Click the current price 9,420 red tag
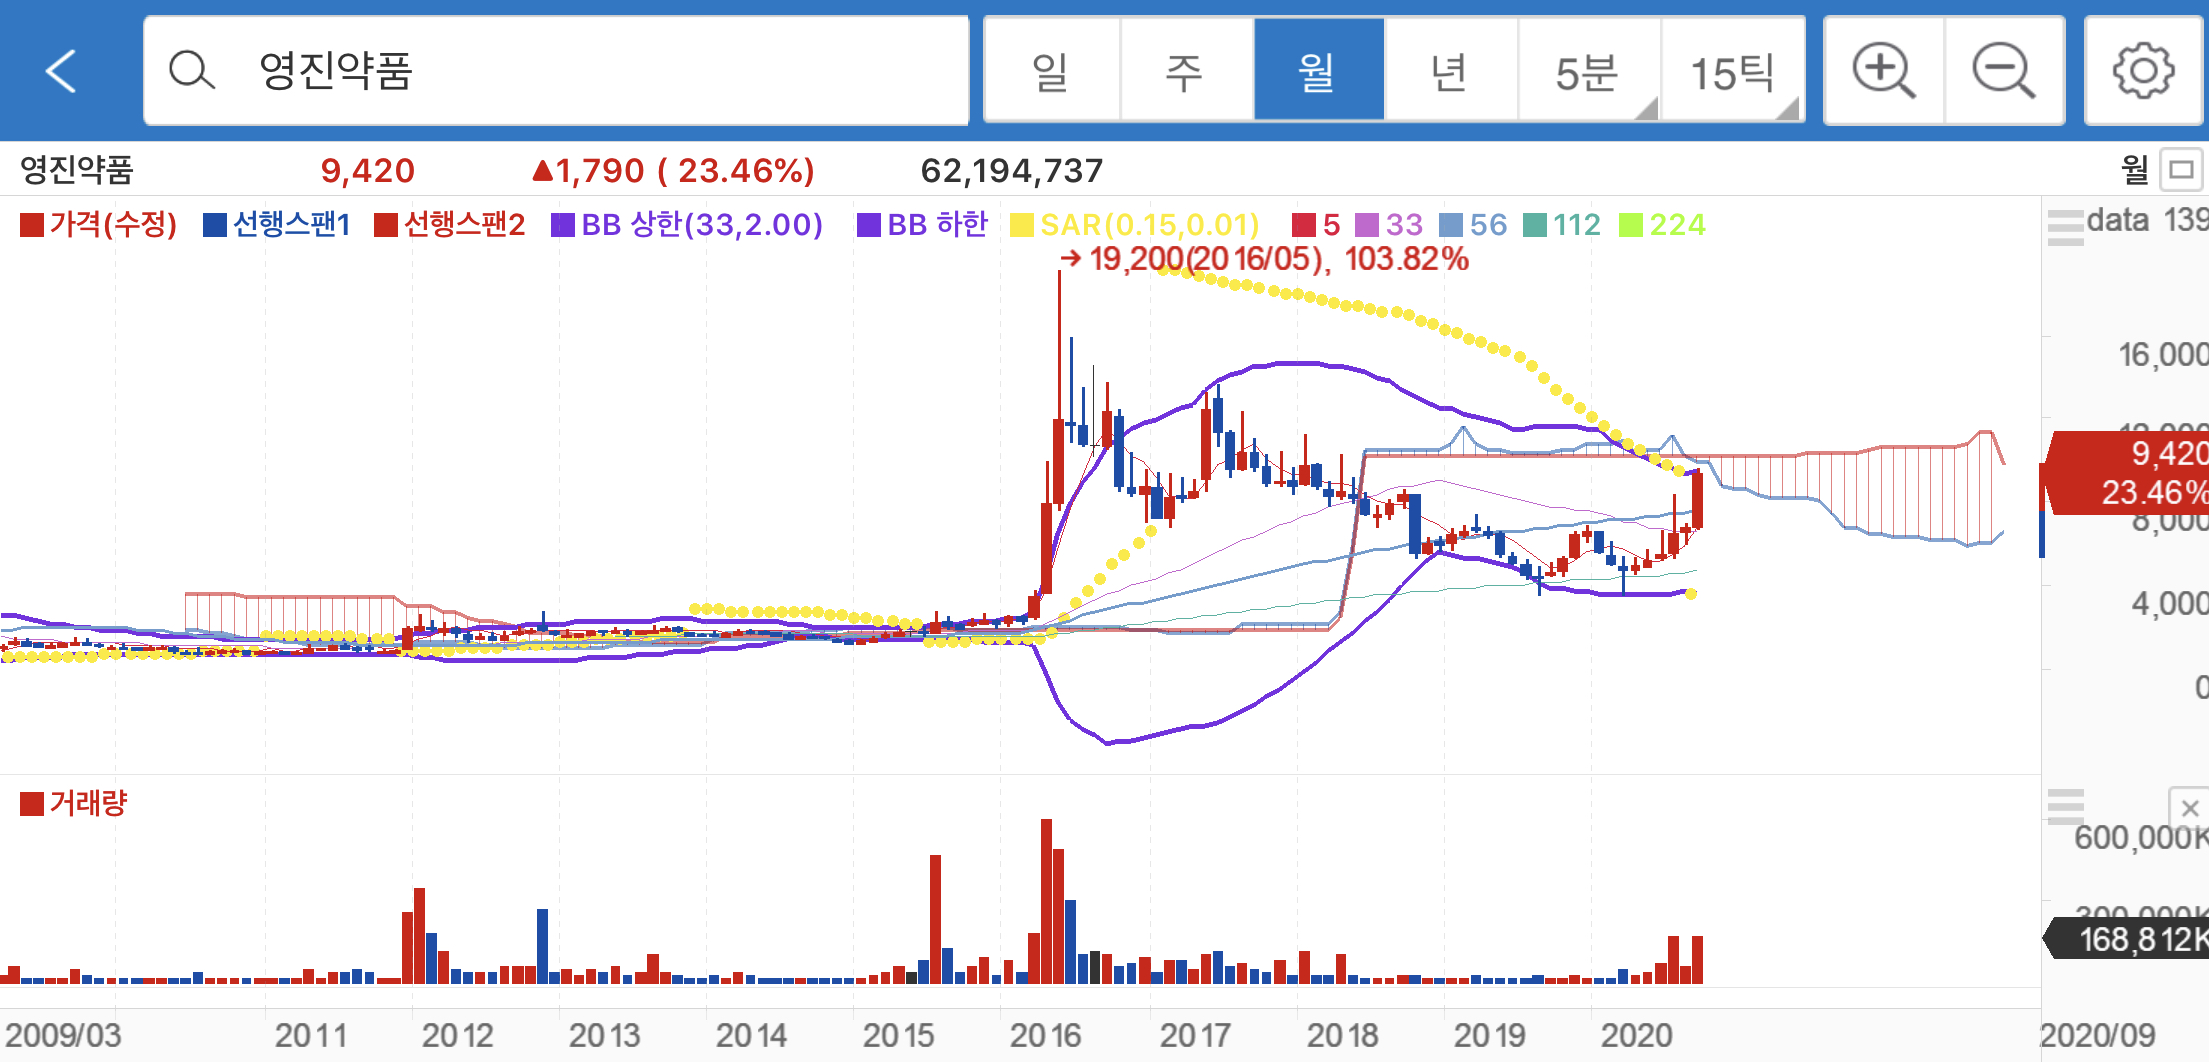Image resolution: width=2209 pixels, height=1062 pixels. pyautogui.click(x=2125, y=473)
